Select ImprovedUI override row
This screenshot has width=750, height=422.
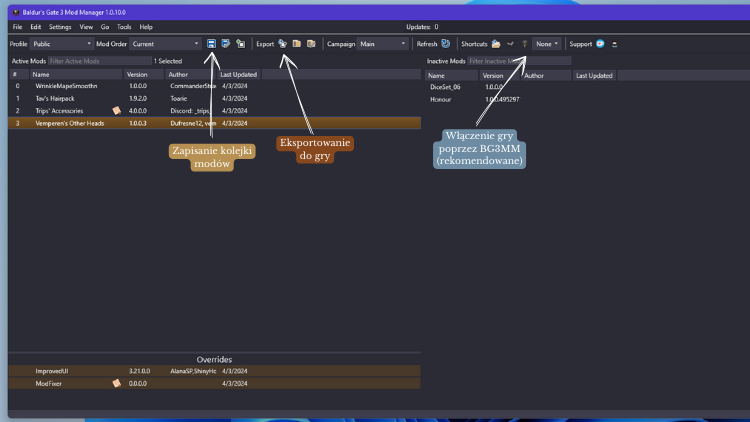pyautogui.click(x=214, y=371)
